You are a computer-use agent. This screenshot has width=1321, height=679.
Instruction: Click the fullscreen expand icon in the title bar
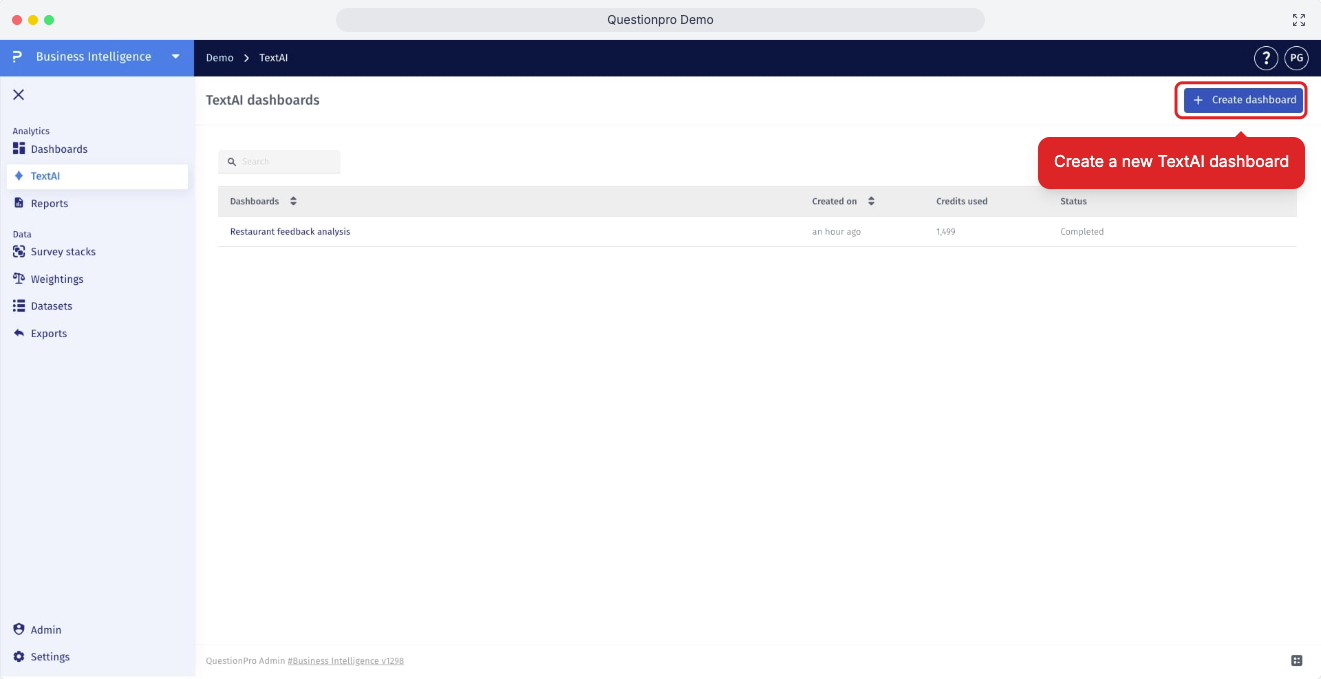(x=1299, y=20)
